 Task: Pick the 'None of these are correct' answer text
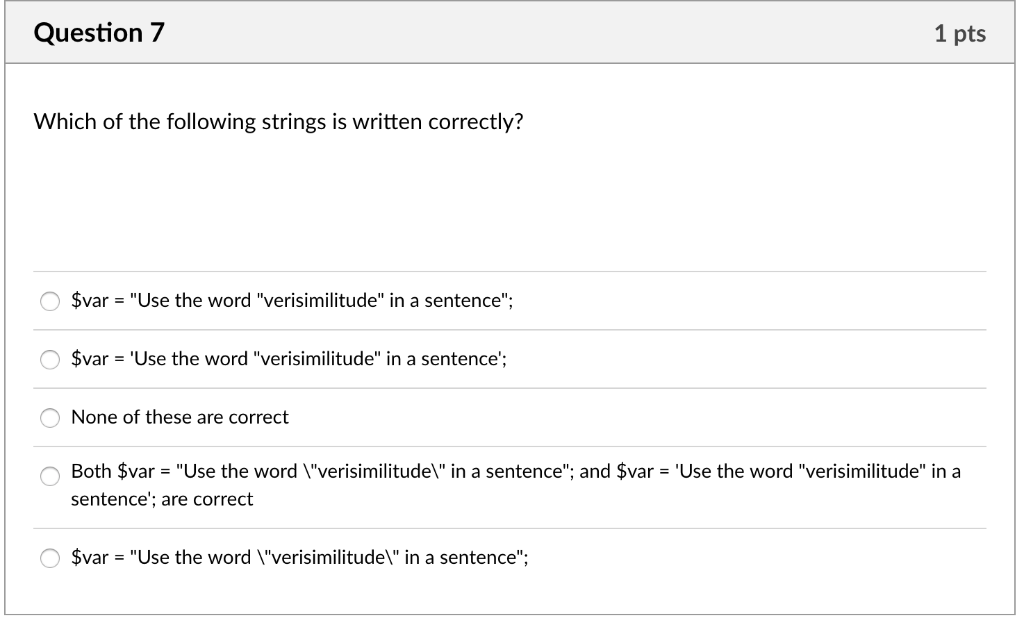point(178,417)
